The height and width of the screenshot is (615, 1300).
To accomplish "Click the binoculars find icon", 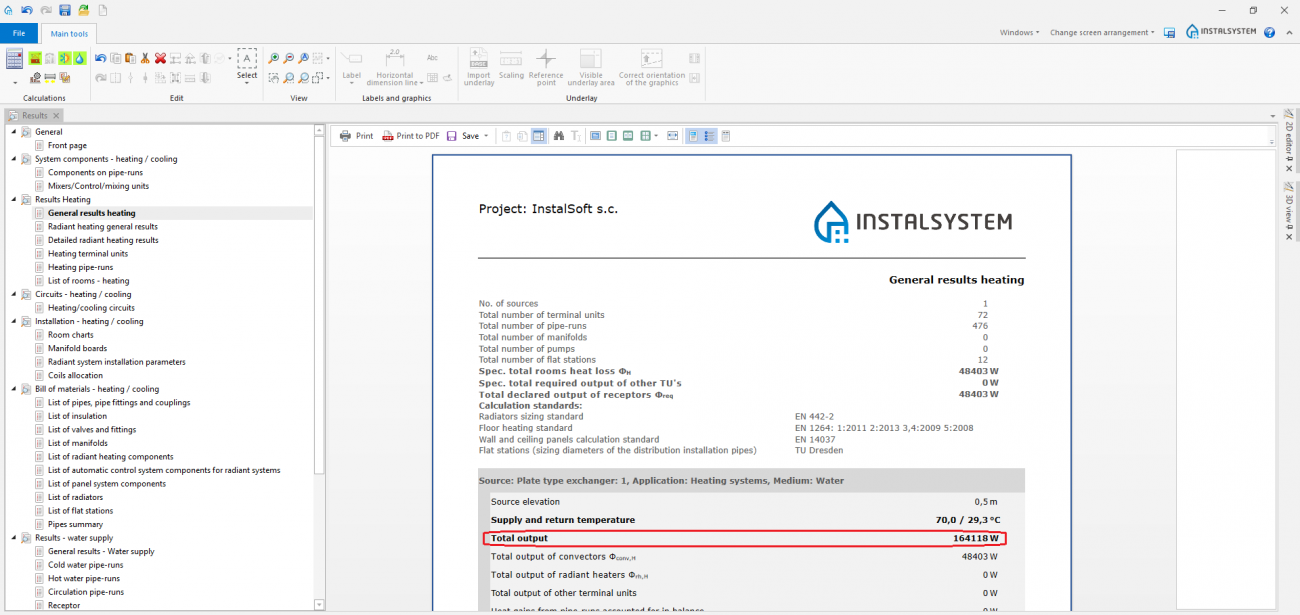I will [x=559, y=136].
